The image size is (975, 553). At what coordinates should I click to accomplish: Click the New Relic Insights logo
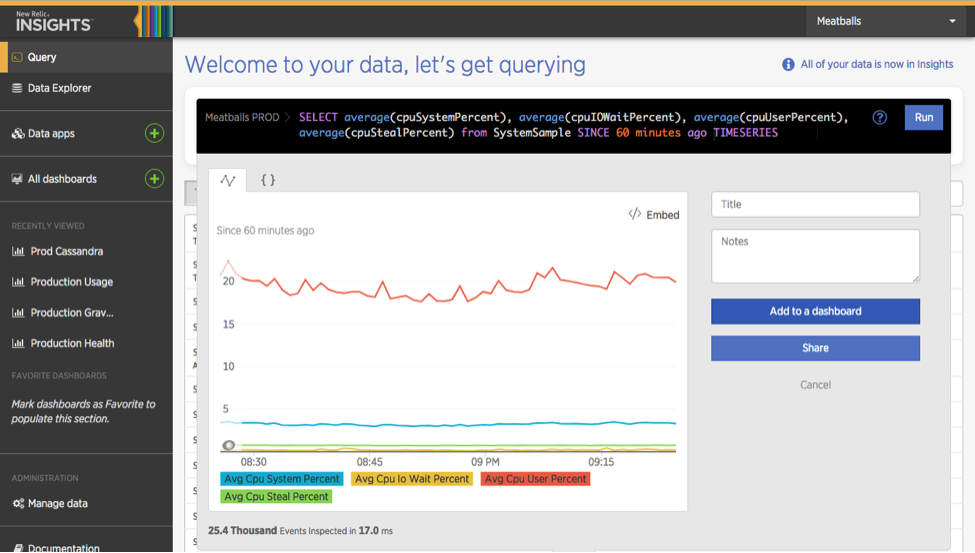tap(54, 22)
